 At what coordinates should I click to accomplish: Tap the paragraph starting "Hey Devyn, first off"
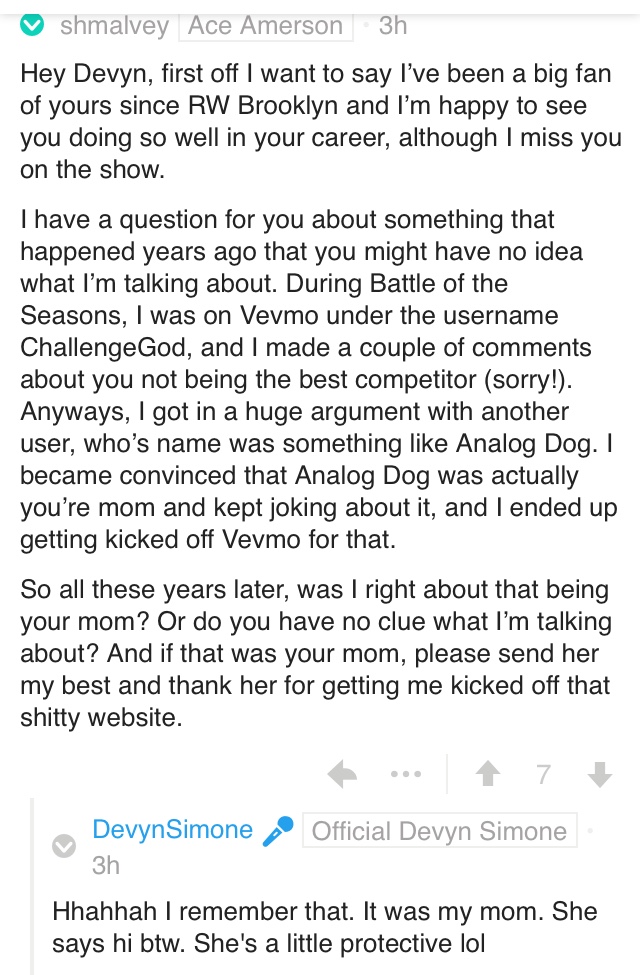coord(321,121)
